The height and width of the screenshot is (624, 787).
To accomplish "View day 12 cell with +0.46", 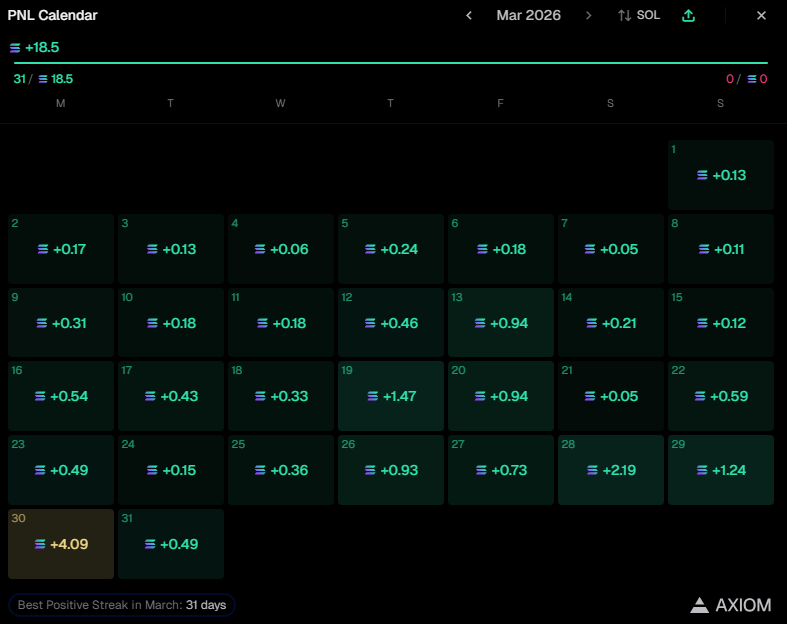I will pos(390,322).
